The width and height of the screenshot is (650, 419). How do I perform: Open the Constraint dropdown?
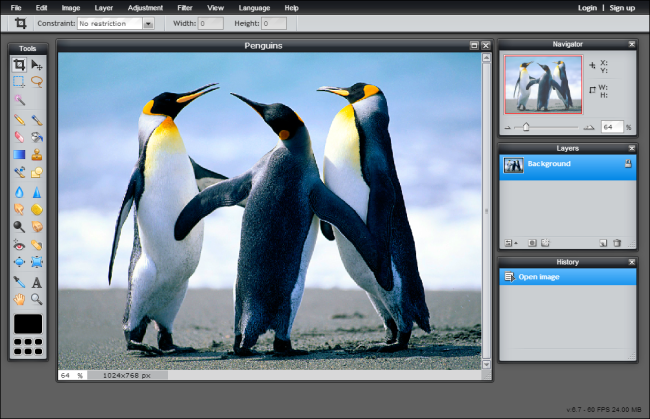coord(148,23)
